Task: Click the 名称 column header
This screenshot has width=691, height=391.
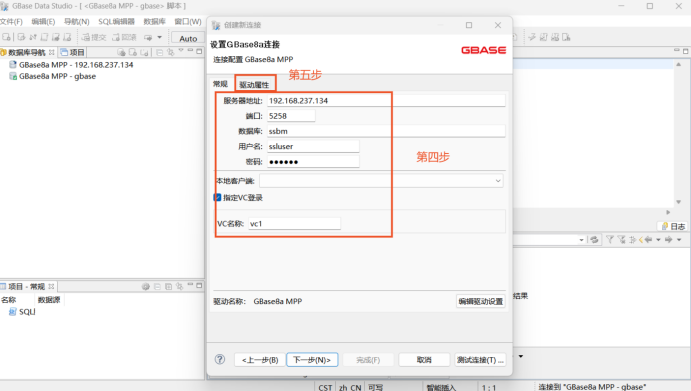Action: click(x=9, y=300)
